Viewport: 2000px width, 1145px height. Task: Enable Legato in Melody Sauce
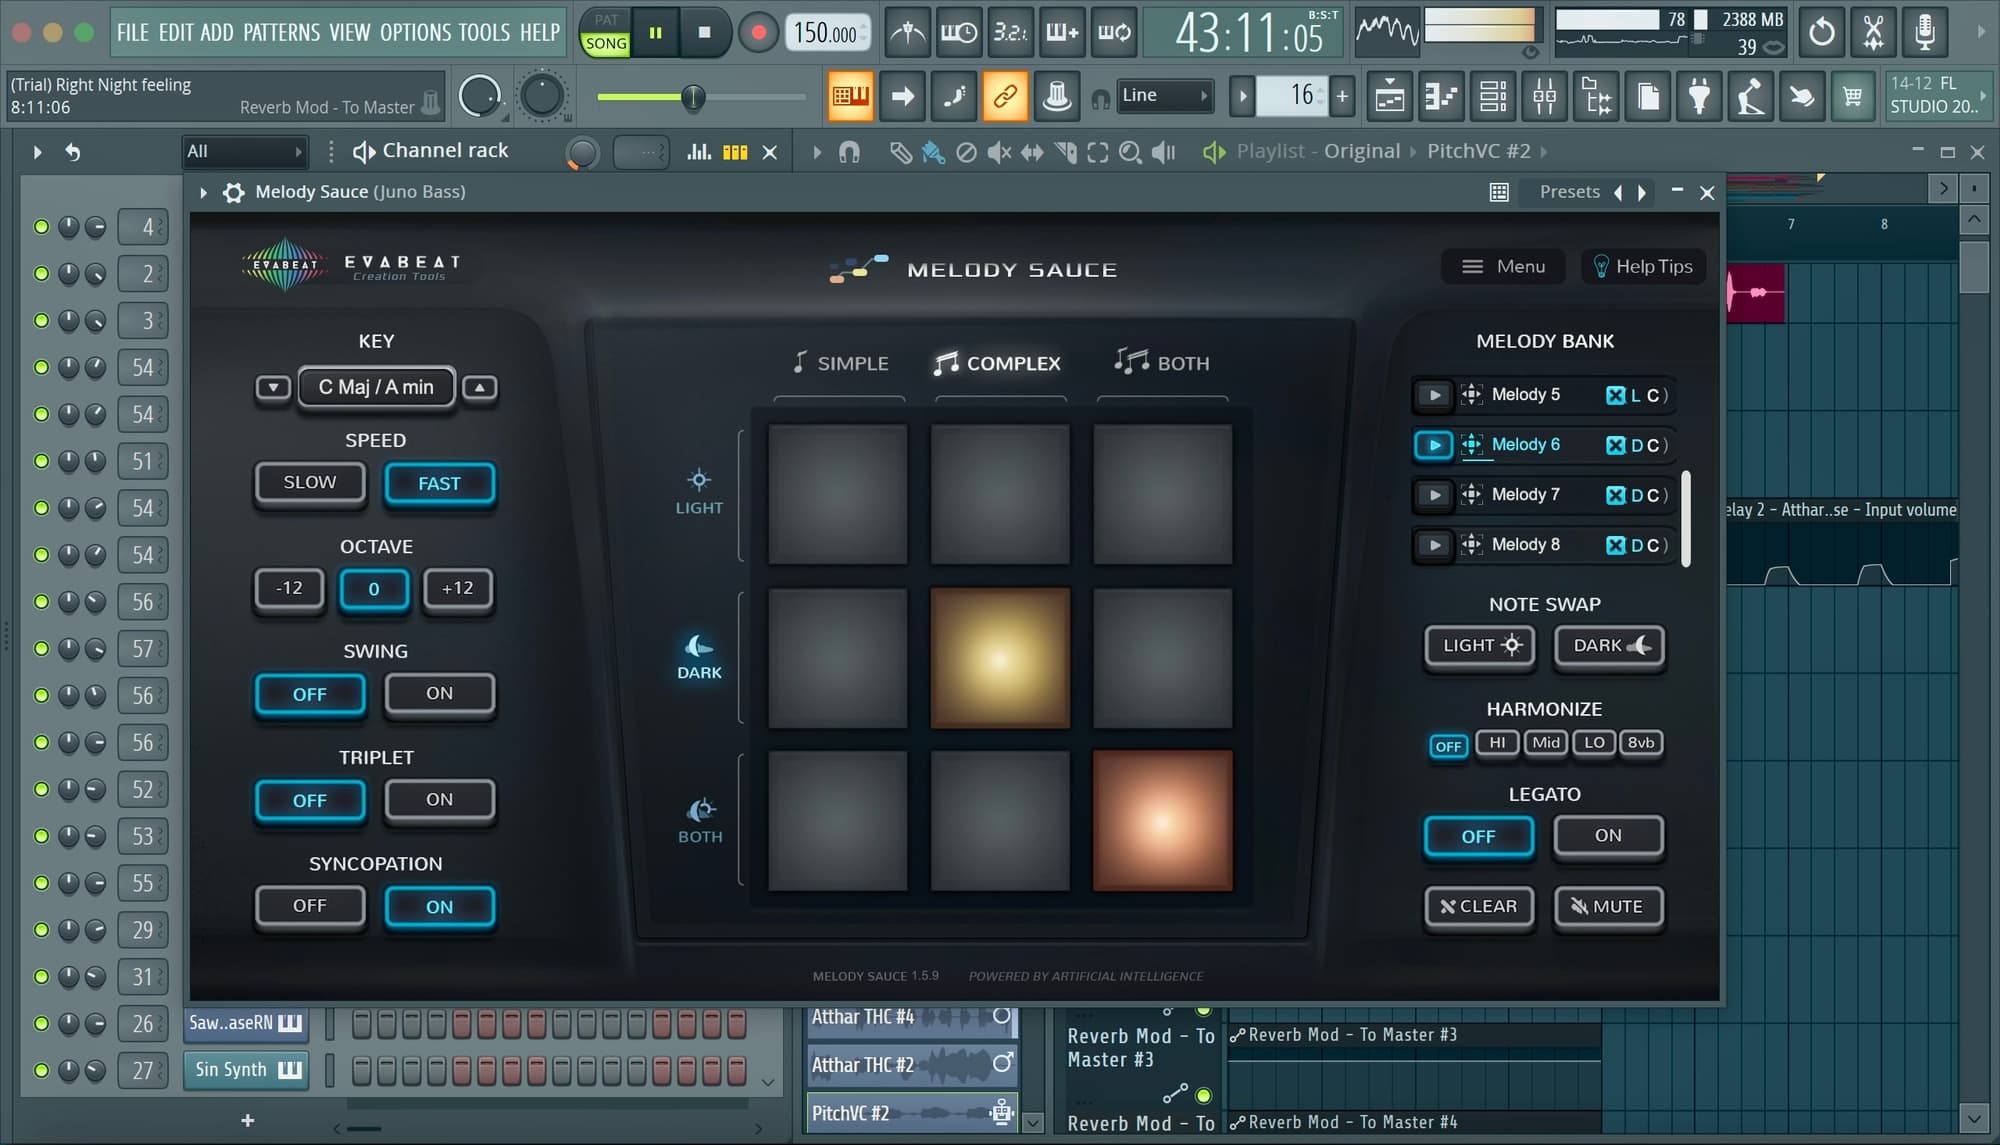point(1607,836)
